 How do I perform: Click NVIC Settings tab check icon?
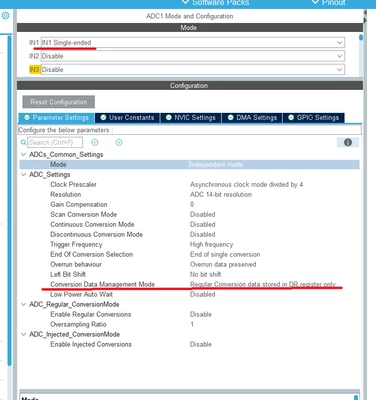pos(169,118)
